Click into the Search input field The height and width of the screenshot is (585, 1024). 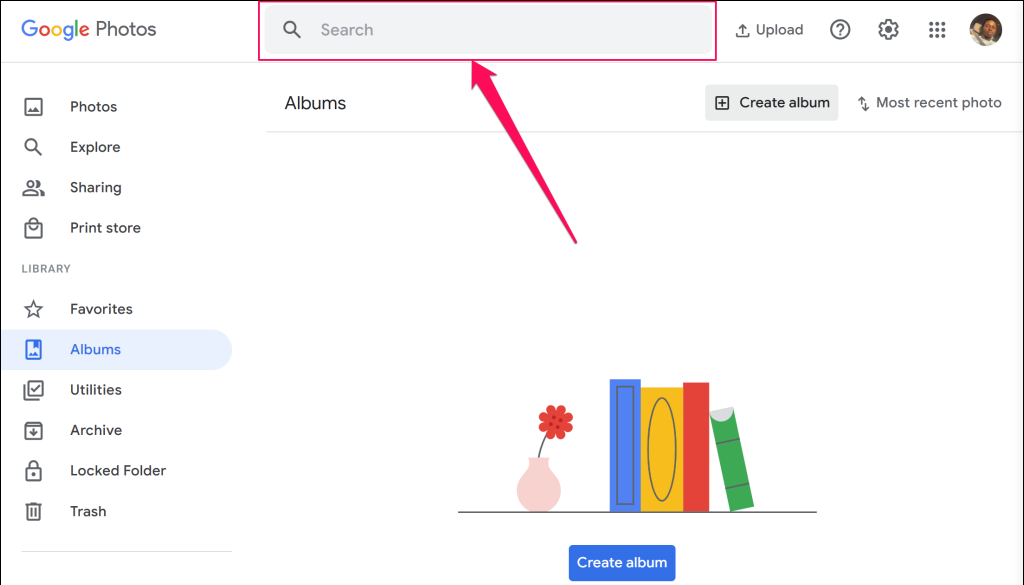click(500, 30)
